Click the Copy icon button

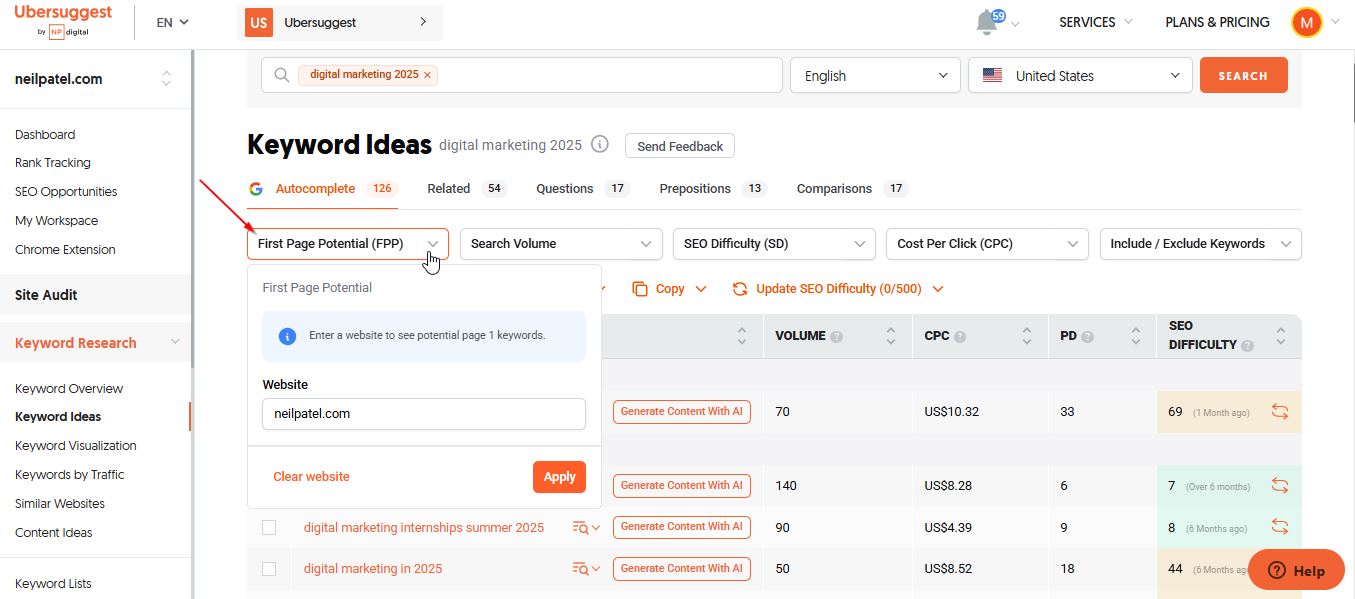(640, 289)
